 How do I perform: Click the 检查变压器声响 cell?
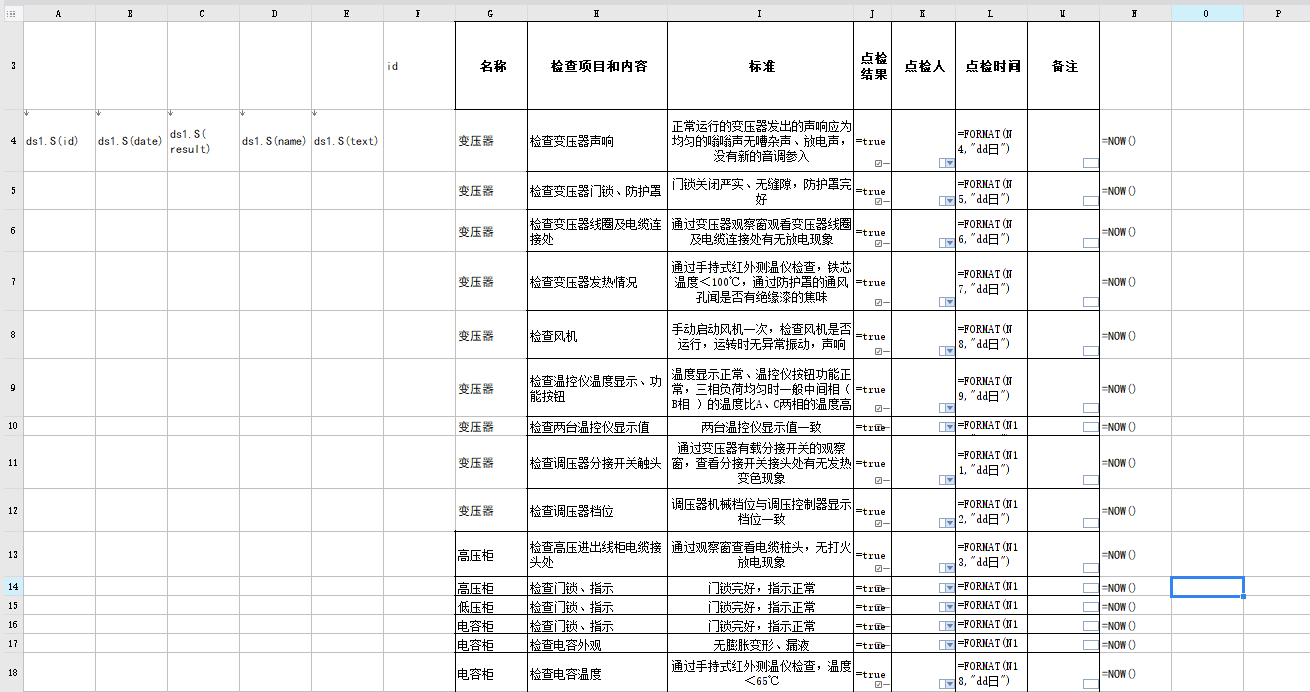click(597, 141)
